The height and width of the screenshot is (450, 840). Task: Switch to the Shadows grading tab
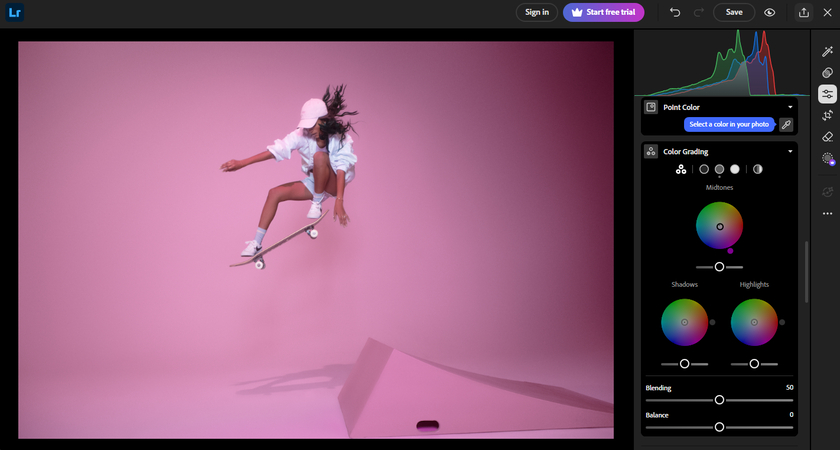[x=704, y=169]
